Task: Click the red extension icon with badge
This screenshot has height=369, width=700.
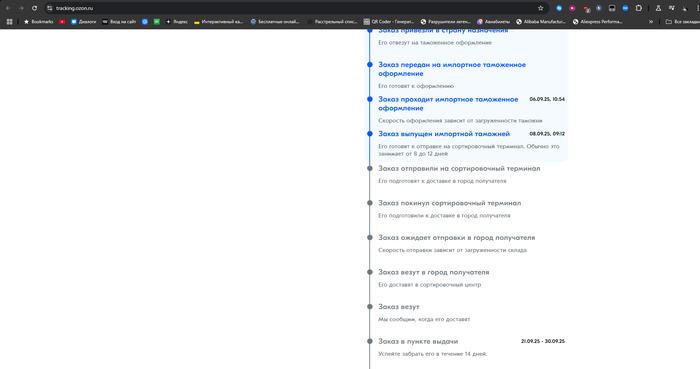Action: [586, 8]
